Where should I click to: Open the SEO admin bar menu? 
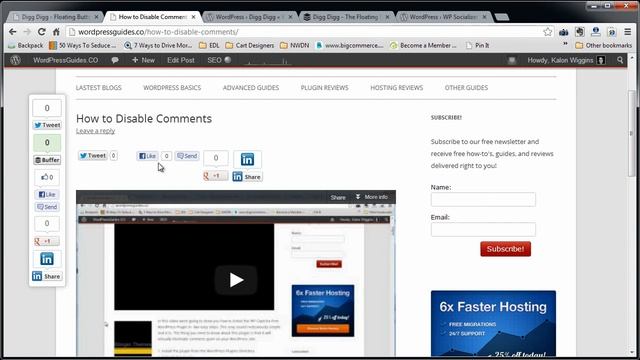coord(219,60)
